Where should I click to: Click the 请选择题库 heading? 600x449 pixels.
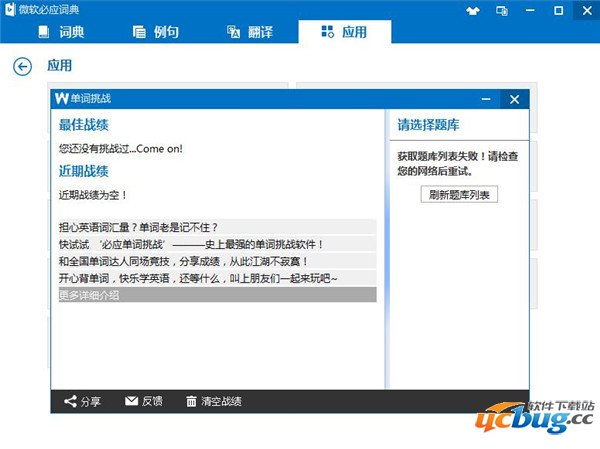pos(428,125)
